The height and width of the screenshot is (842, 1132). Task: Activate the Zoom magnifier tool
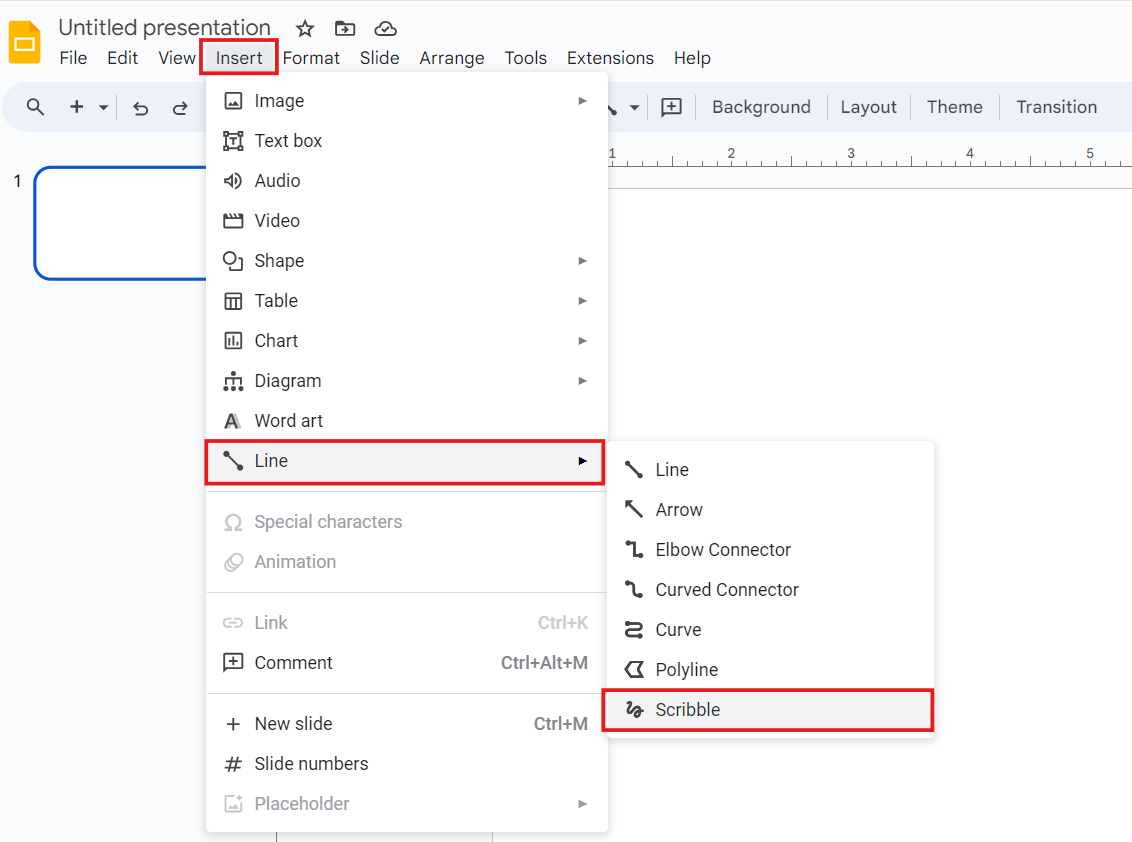[x=35, y=106]
